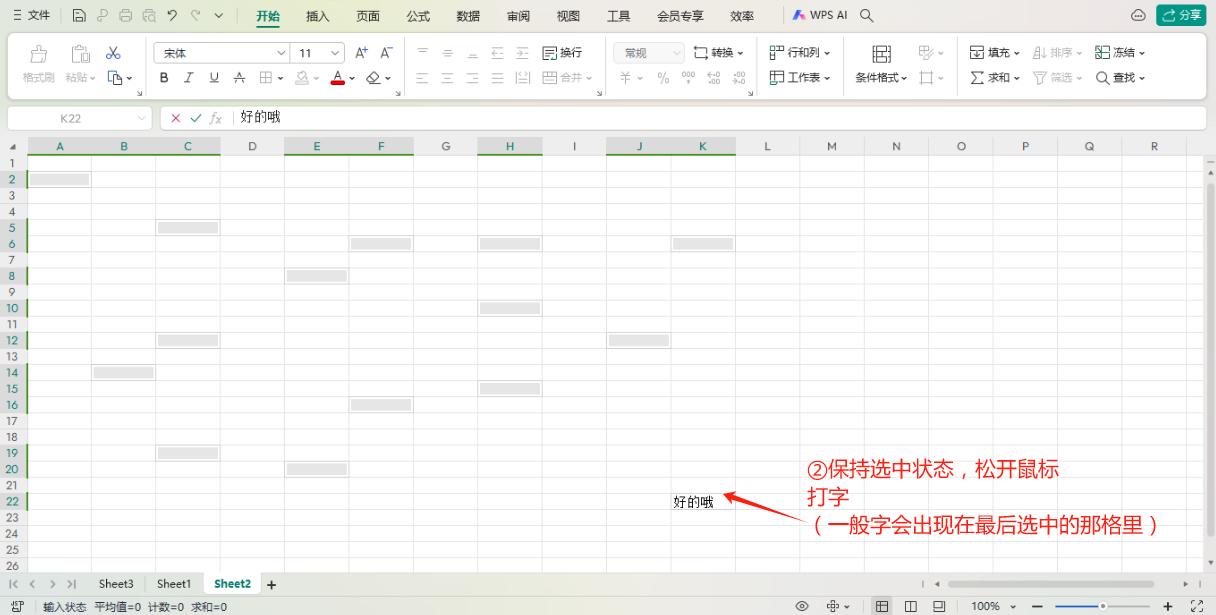Click the eraser clear-format icon
This screenshot has width=1216, height=615.
tap(373, 78)
